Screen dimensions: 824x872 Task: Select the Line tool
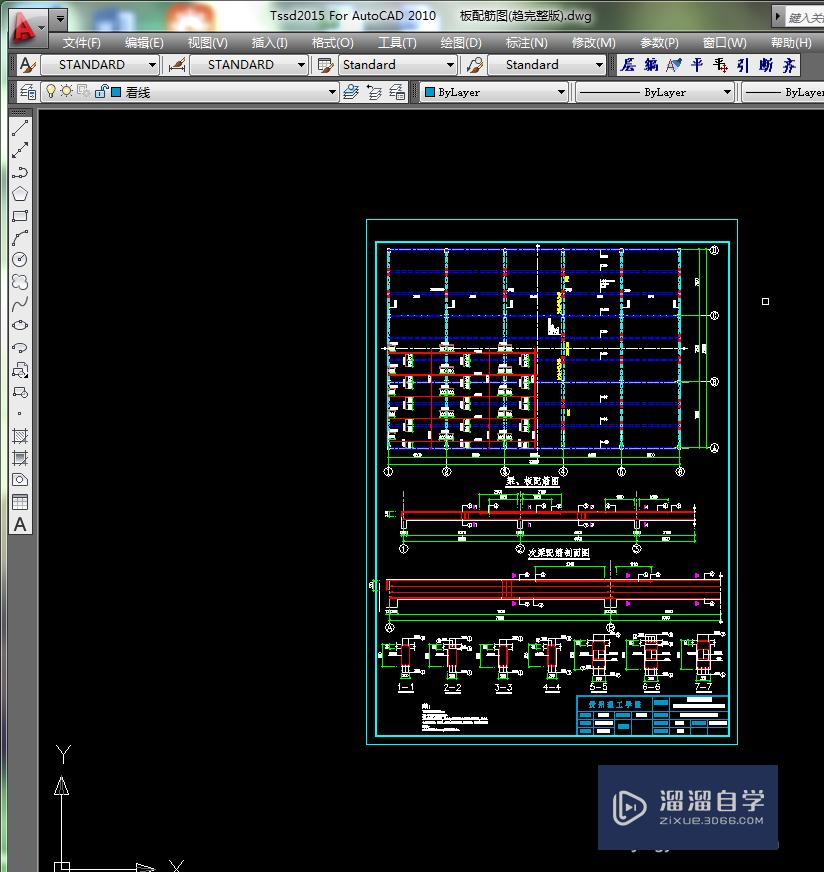(x=20, y=127)
